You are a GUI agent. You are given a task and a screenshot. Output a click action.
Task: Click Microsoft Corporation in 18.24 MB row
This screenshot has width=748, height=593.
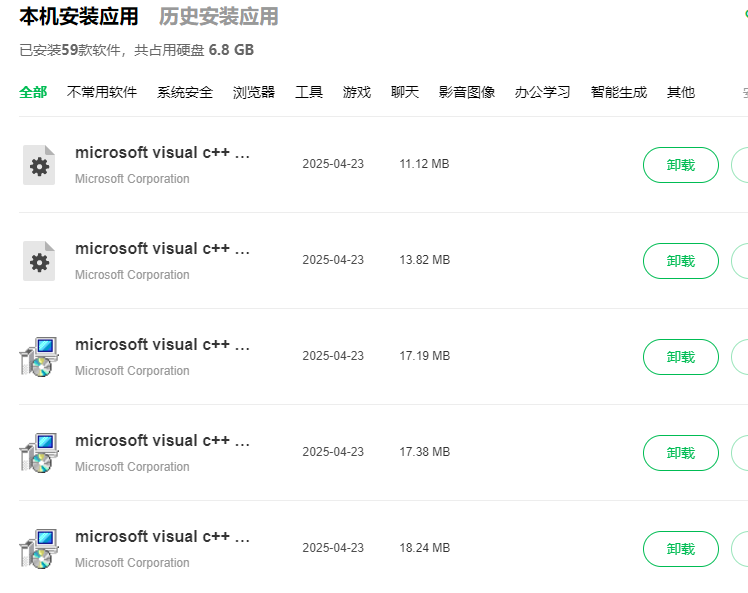pyautogui.click(x=132, y=562)
